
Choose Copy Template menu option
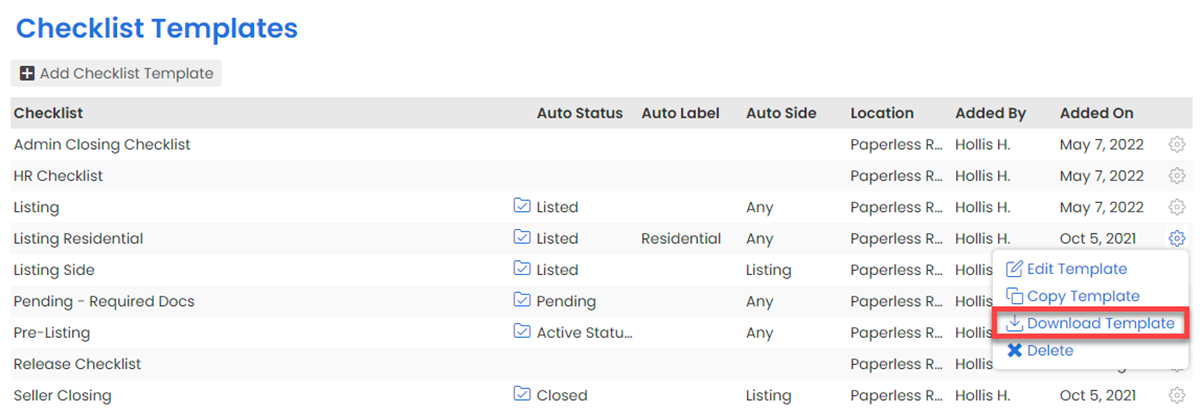click(1082, 296)
